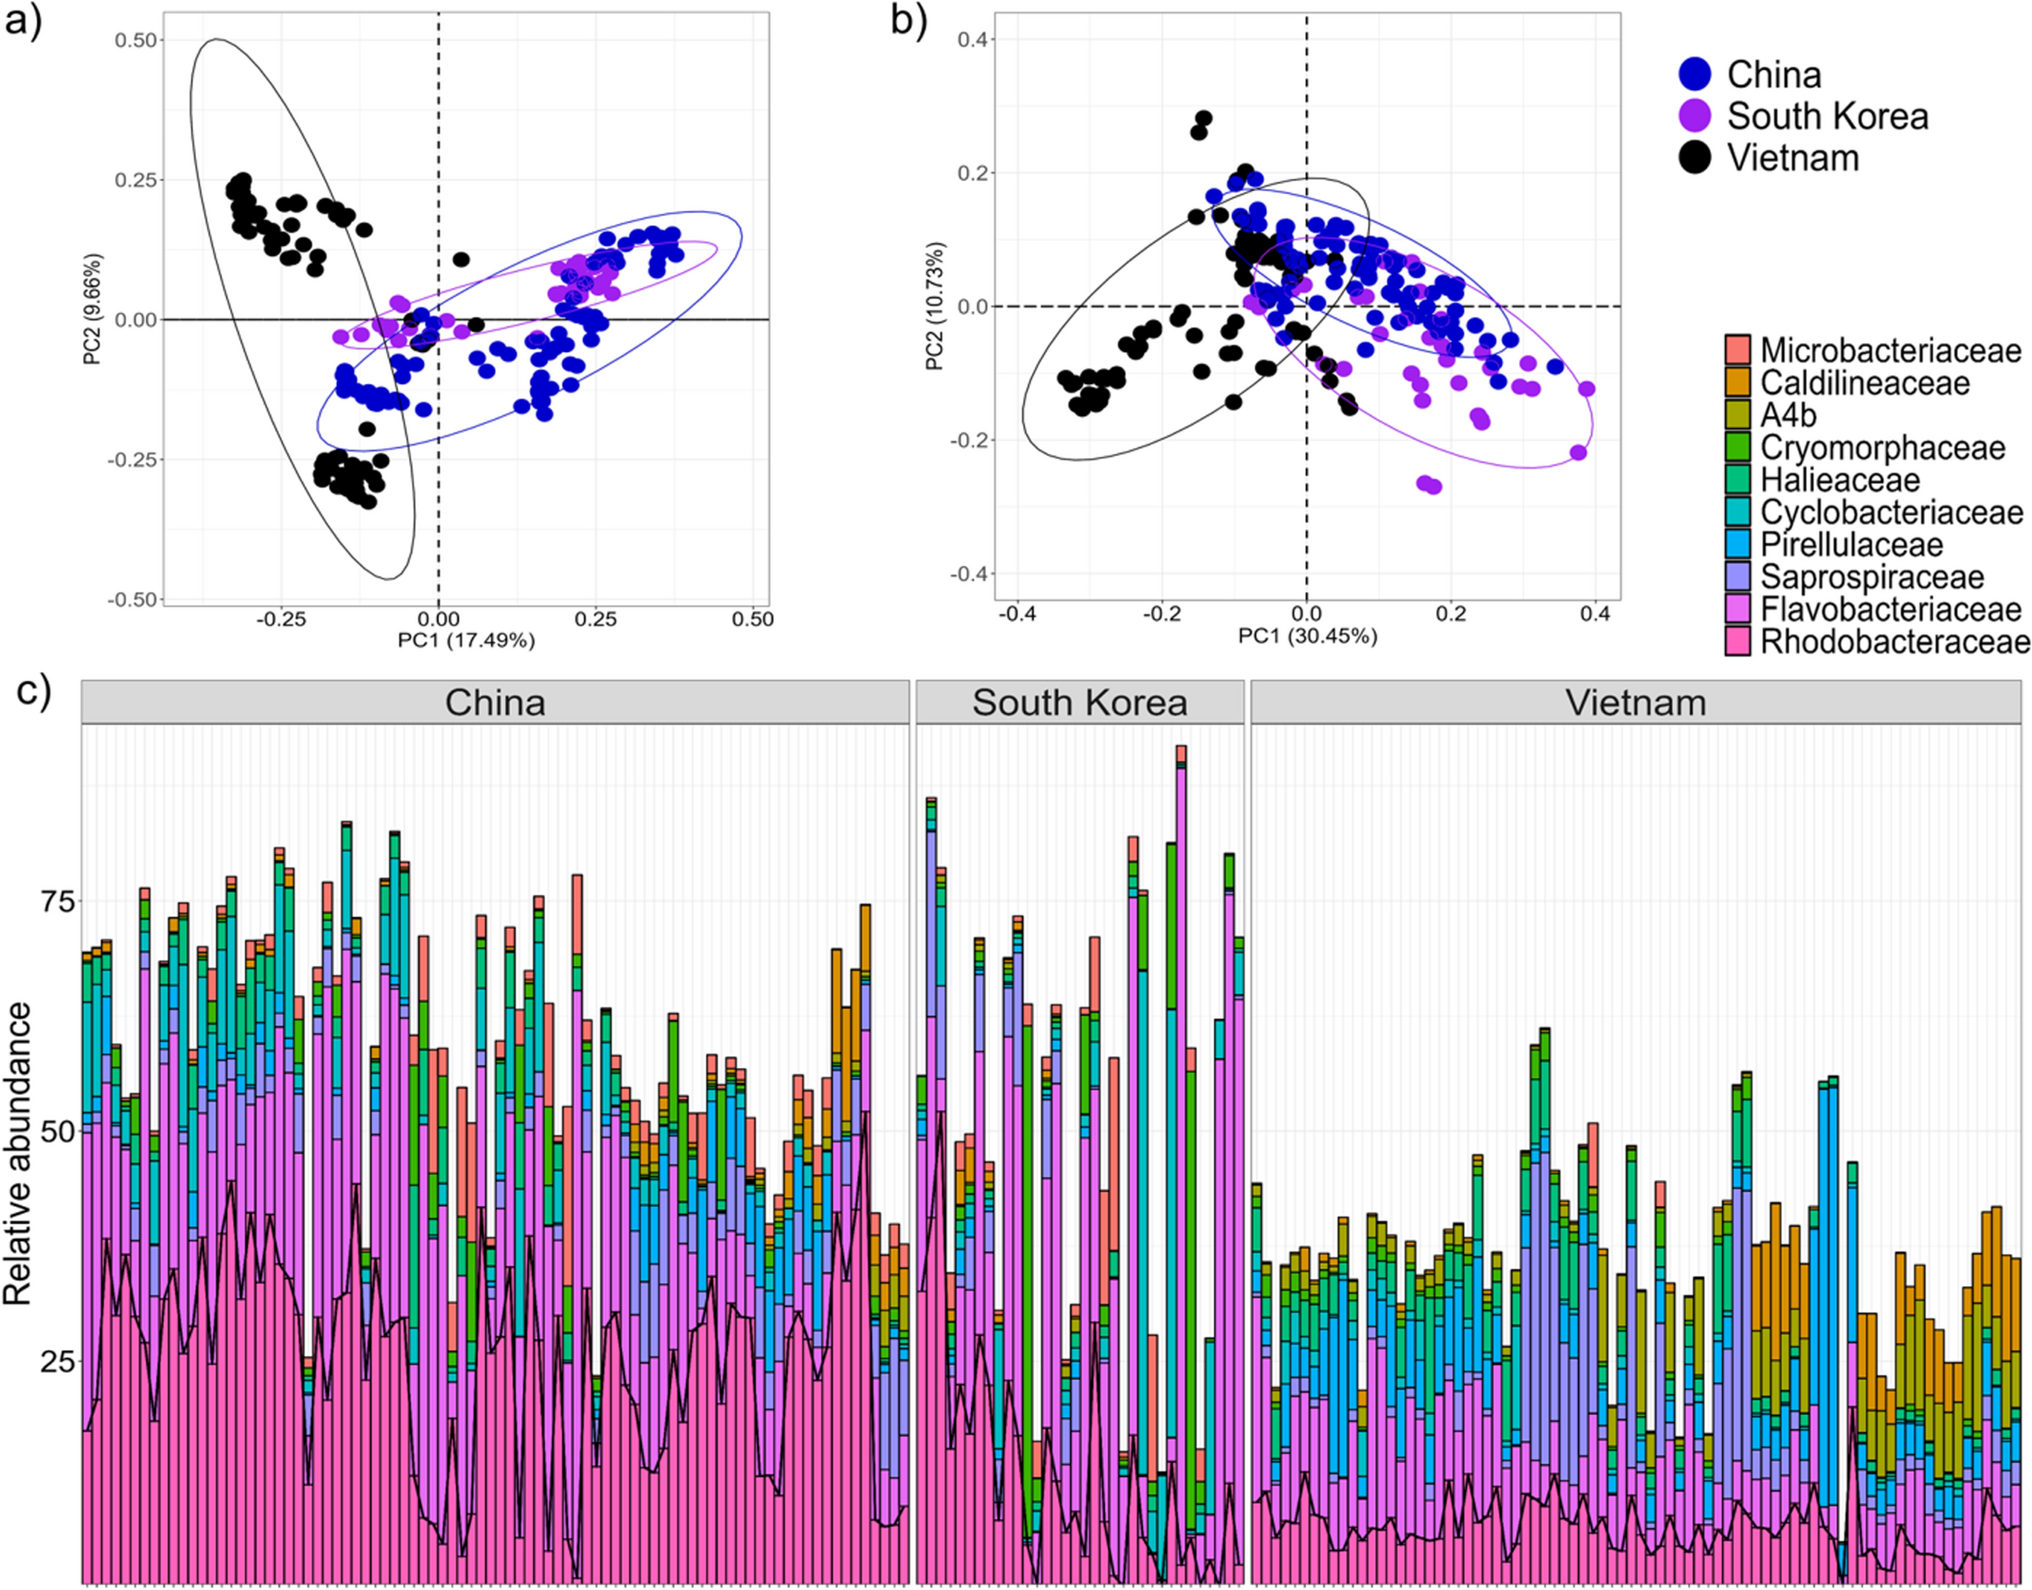Click the Cryomorphaceae green legend swatch
The height and width of the screenshot is (1590, 2032).
pyautogui.click(x=1738, y=447)
